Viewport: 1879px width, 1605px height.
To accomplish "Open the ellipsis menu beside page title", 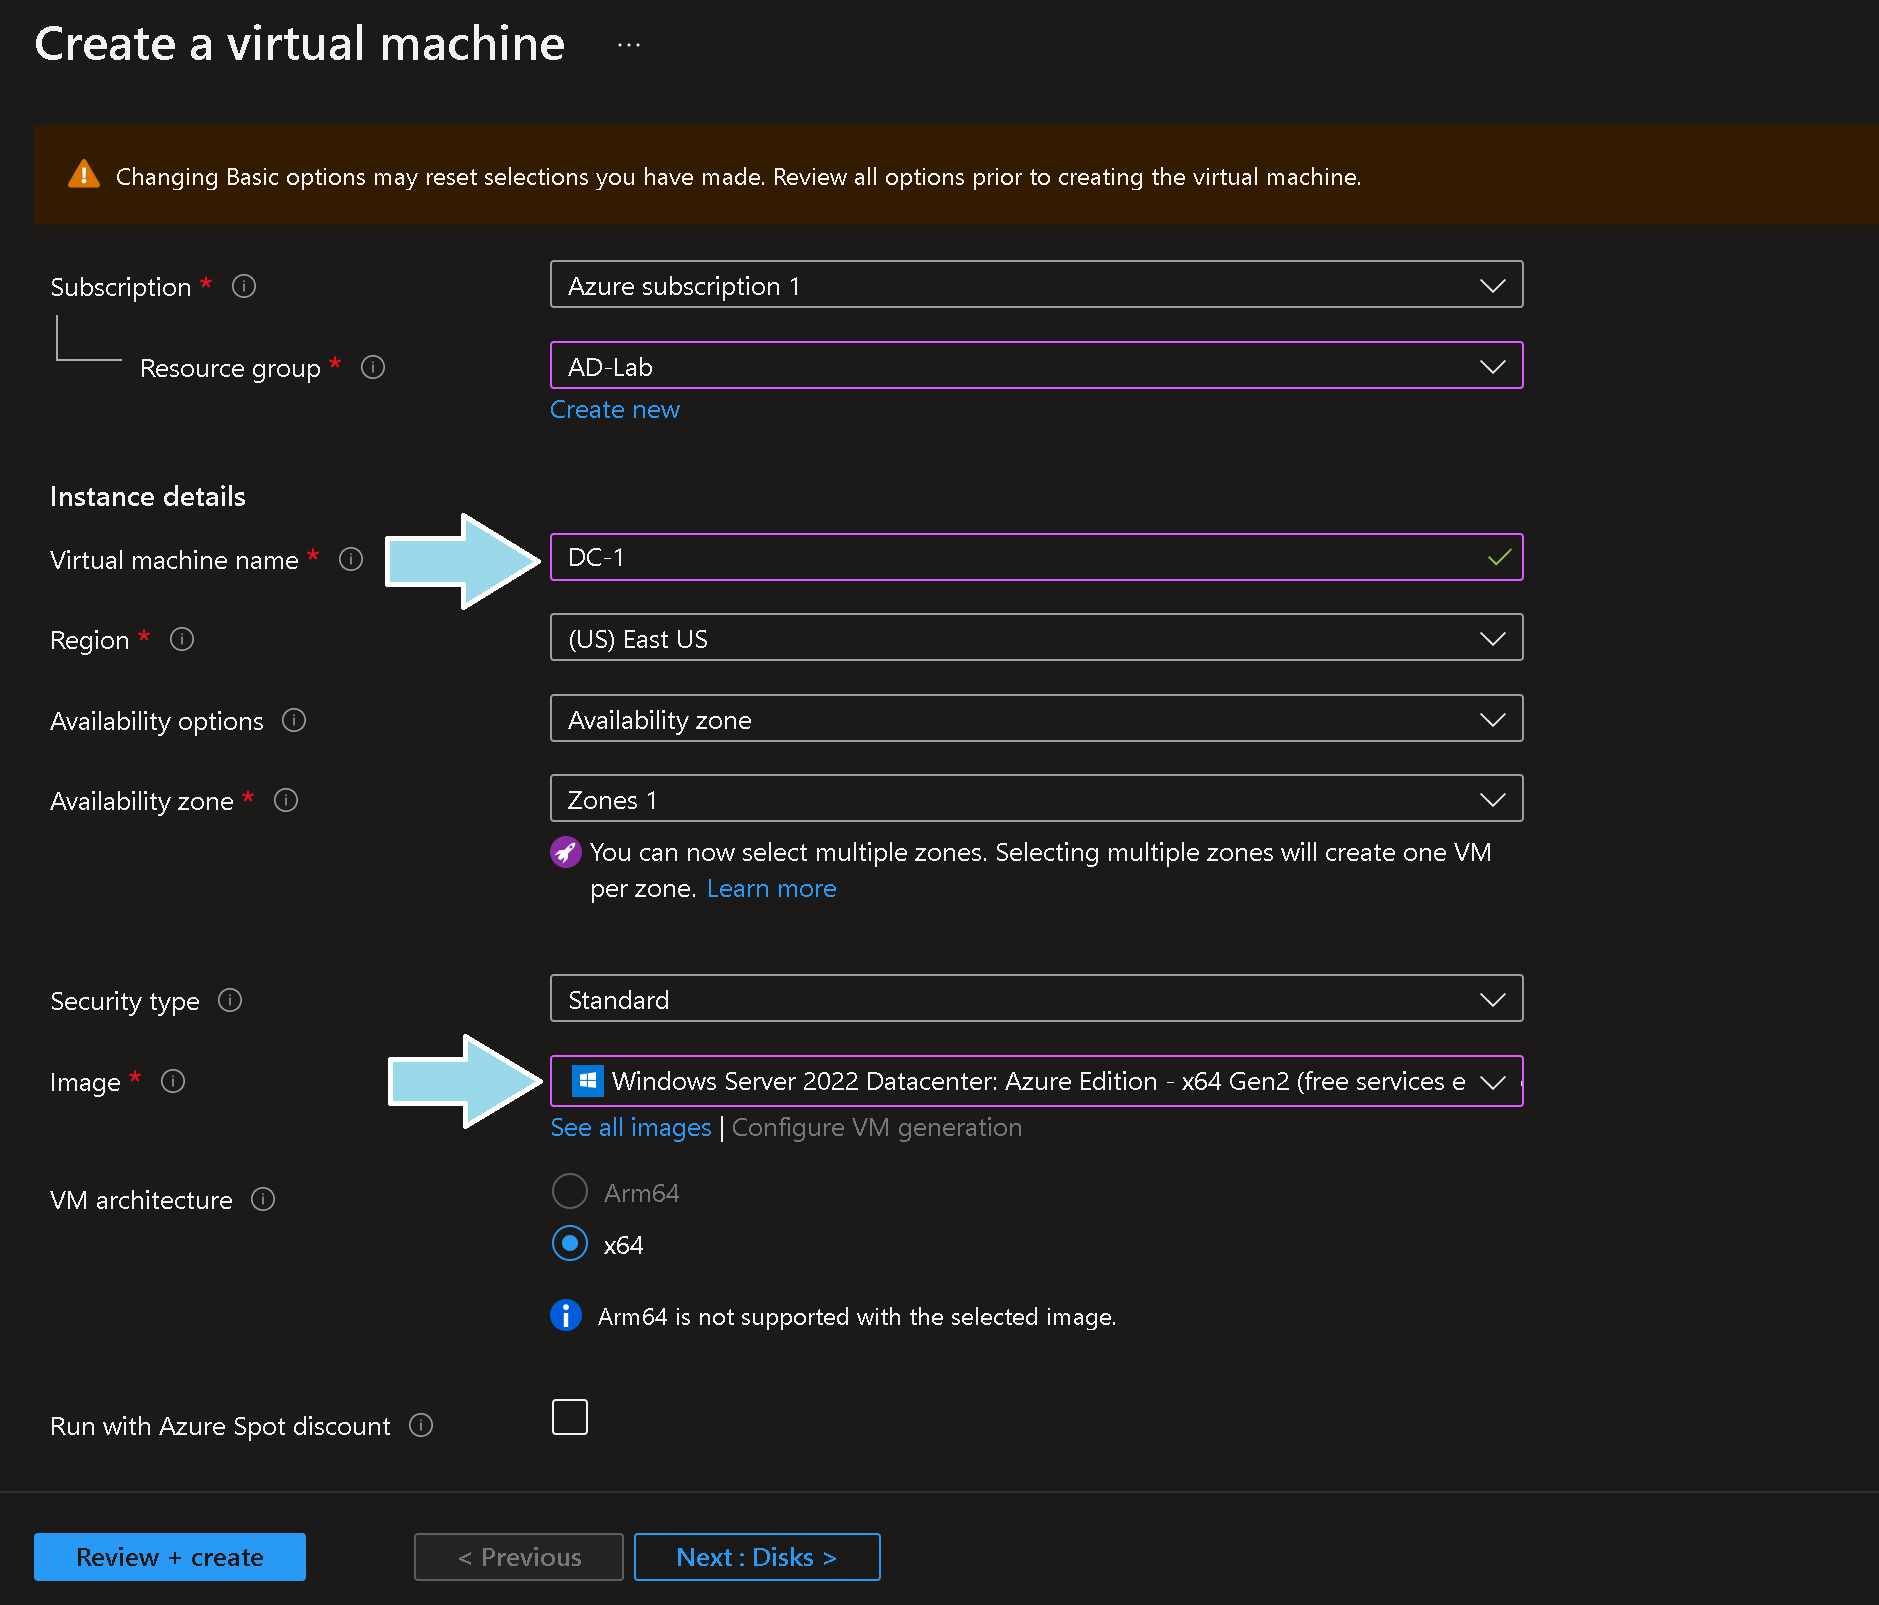I will [629, 45].
